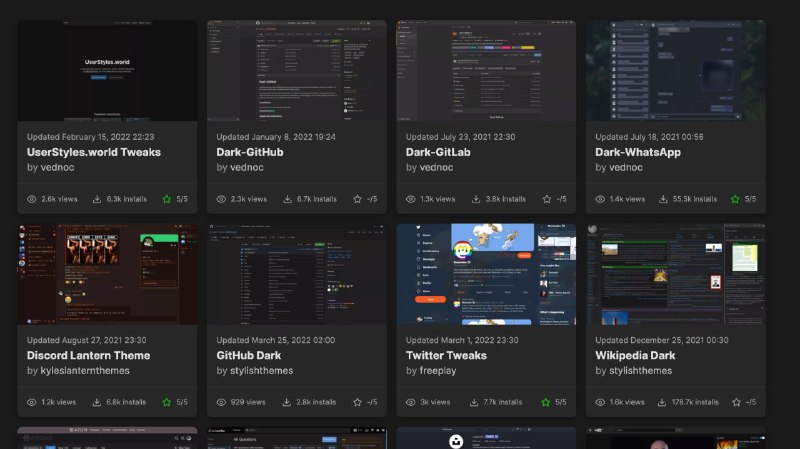The image size is (800, 449).
Task: Open the Discord Lantern Theme preview thumbnail
Action: coord(107,274)
